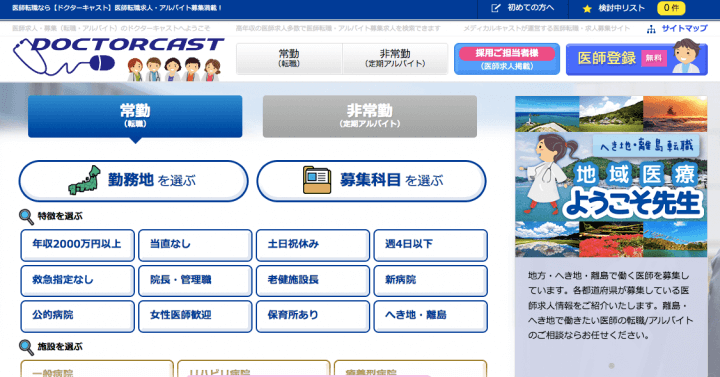Click the star icon beside 検討中リスト
Image resolution: width=720 pixels, height=377 pixels.
[587, 8]
